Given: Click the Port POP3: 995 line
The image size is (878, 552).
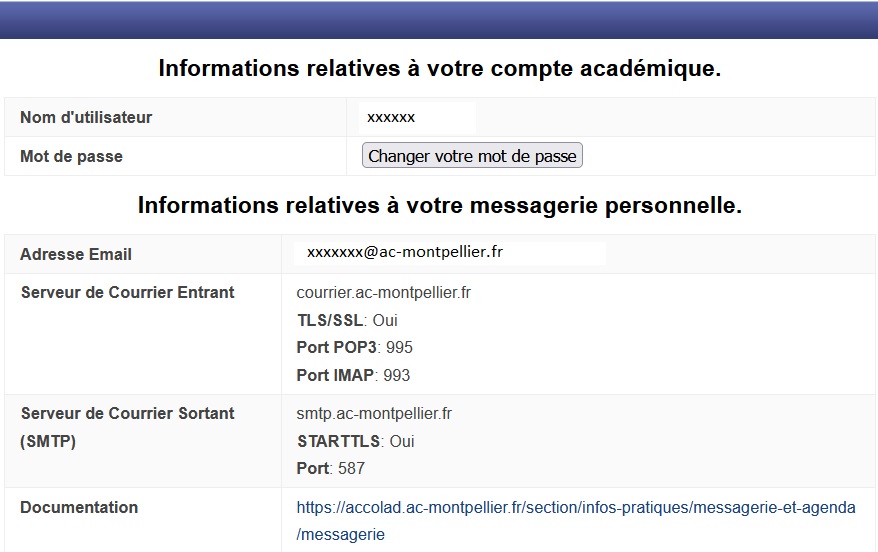Looking at the screenshot, I should 355,348.
